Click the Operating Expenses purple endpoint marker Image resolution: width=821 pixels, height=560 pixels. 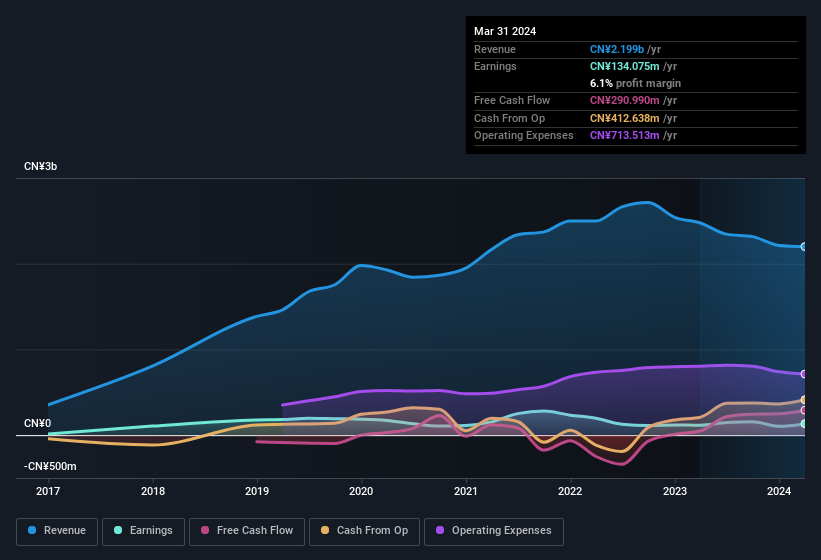[804, 374]
